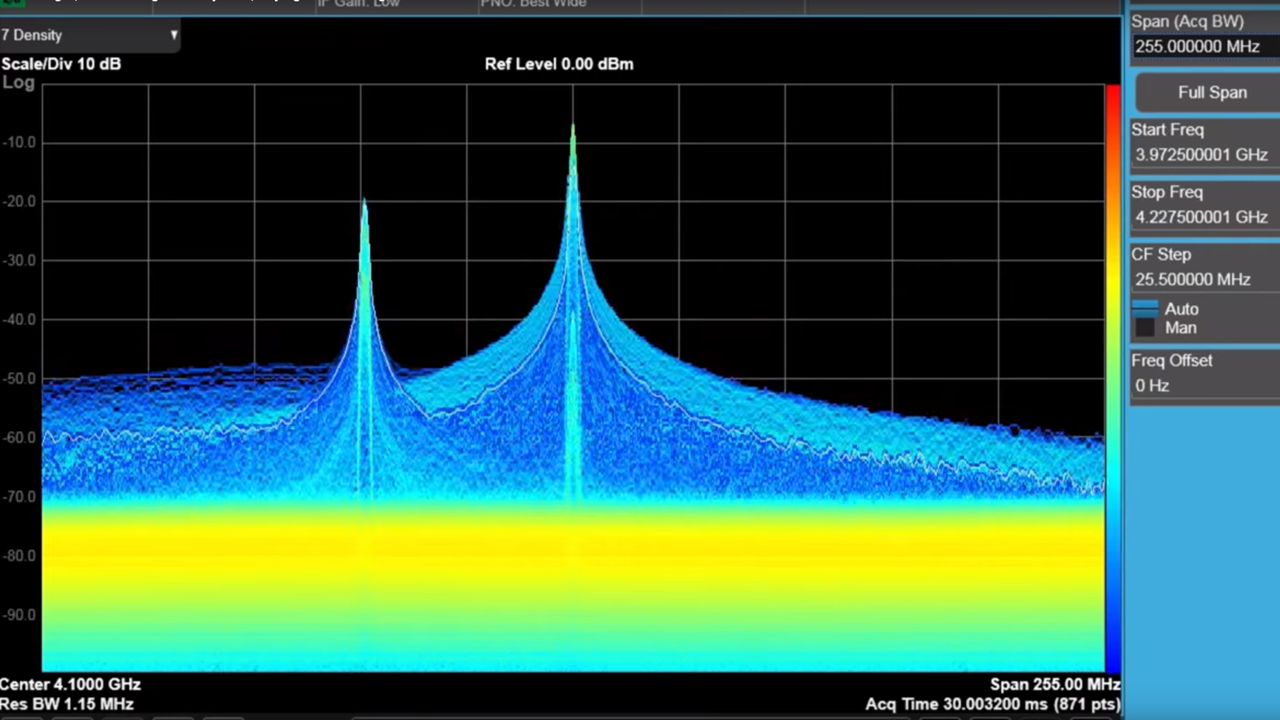Toggle the Log scale label
The image size is (1280, 720).
click(x=18, y=82)
